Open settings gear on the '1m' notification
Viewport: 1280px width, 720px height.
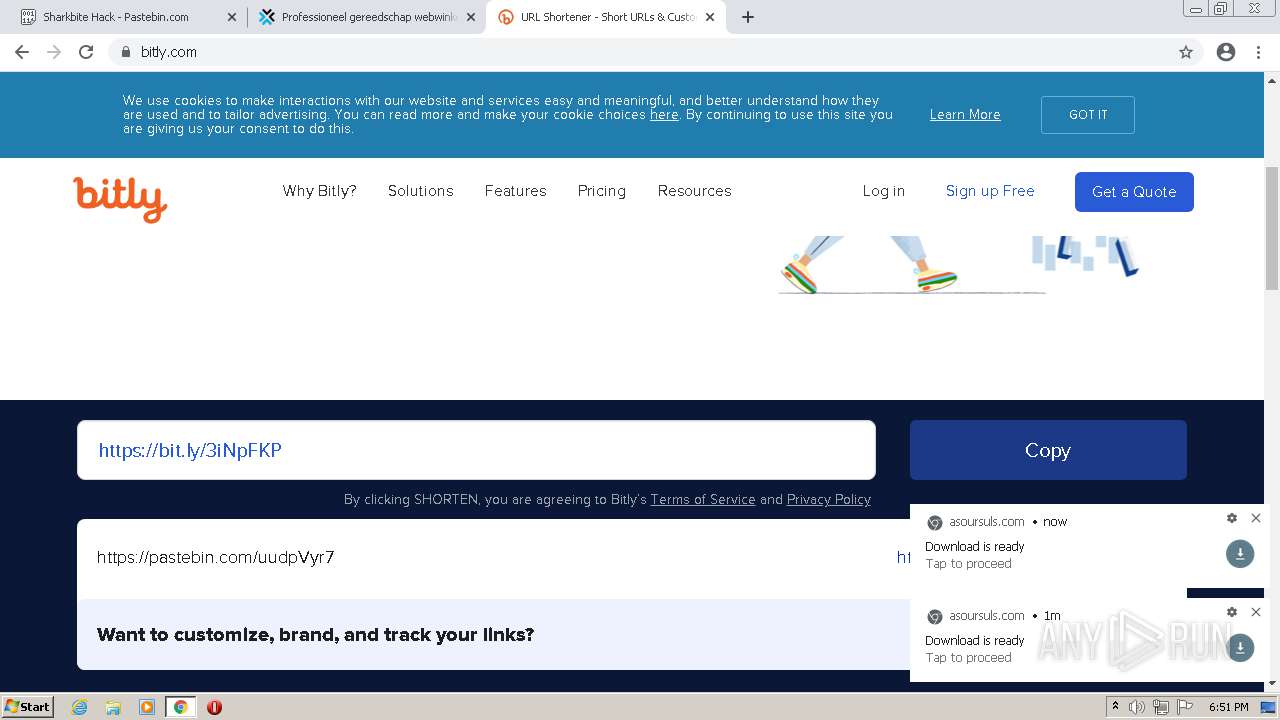click(x=1232, y=612)
